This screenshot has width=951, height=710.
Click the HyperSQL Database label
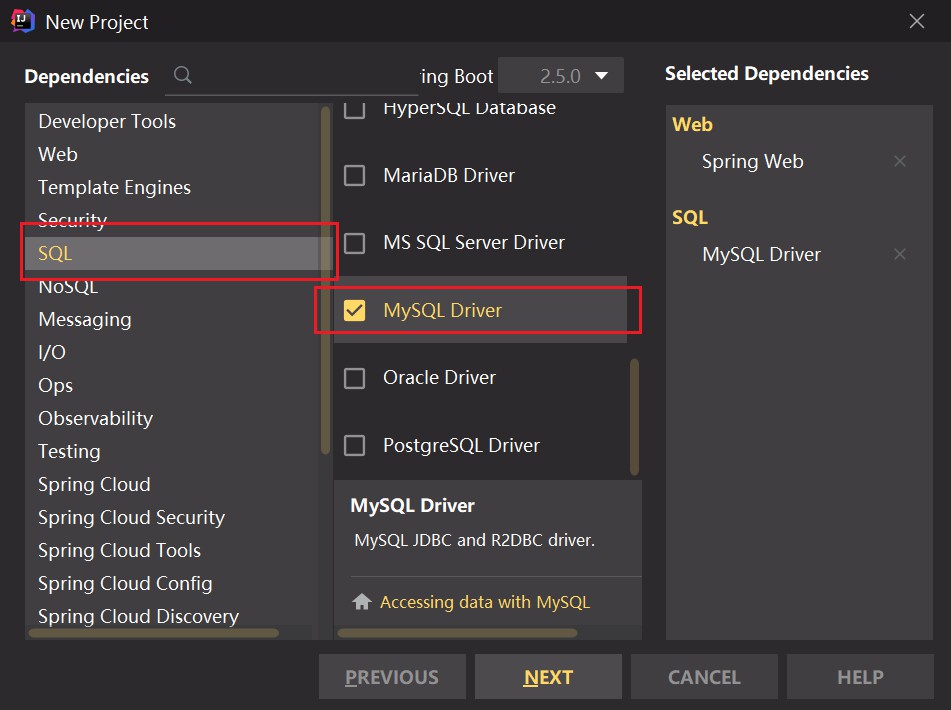(x=469, y=109)
